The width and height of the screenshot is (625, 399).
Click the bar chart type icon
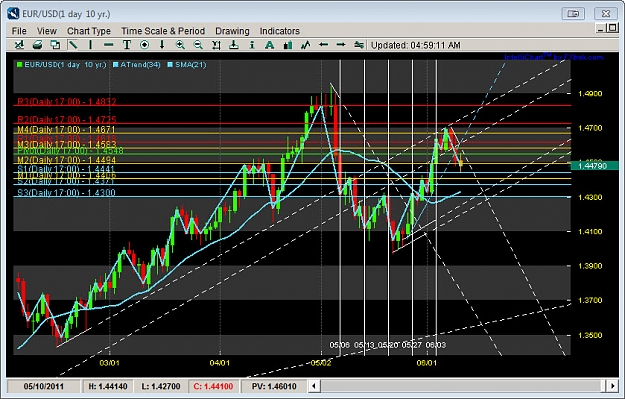pyautogui.click(x=287, y=45)
